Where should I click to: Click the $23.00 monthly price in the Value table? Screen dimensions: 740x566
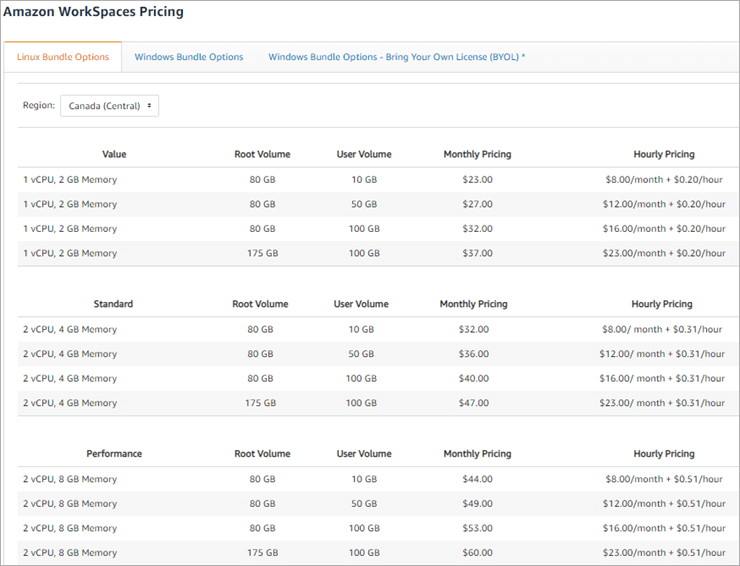[x=477, y=180]
